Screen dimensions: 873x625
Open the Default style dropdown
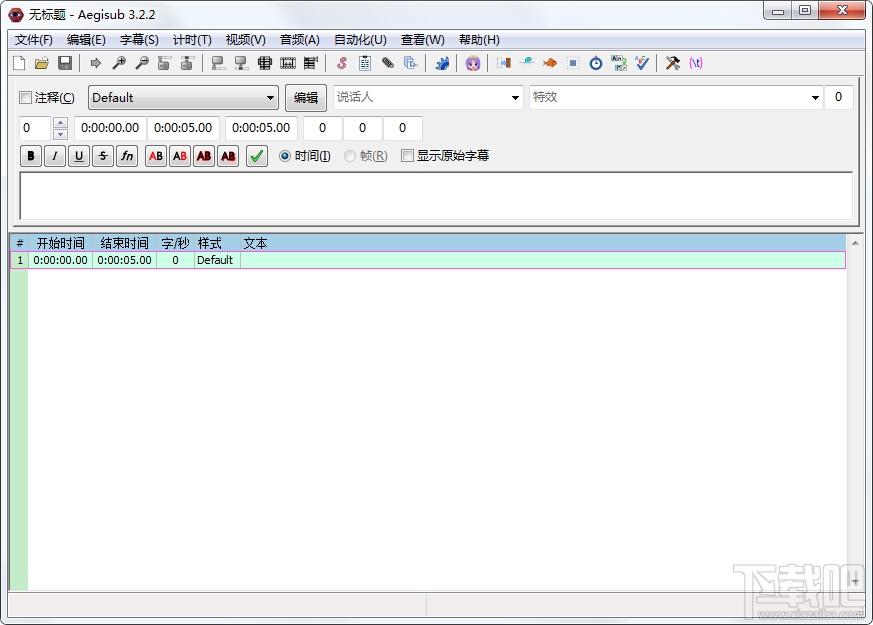click(183, 98)
